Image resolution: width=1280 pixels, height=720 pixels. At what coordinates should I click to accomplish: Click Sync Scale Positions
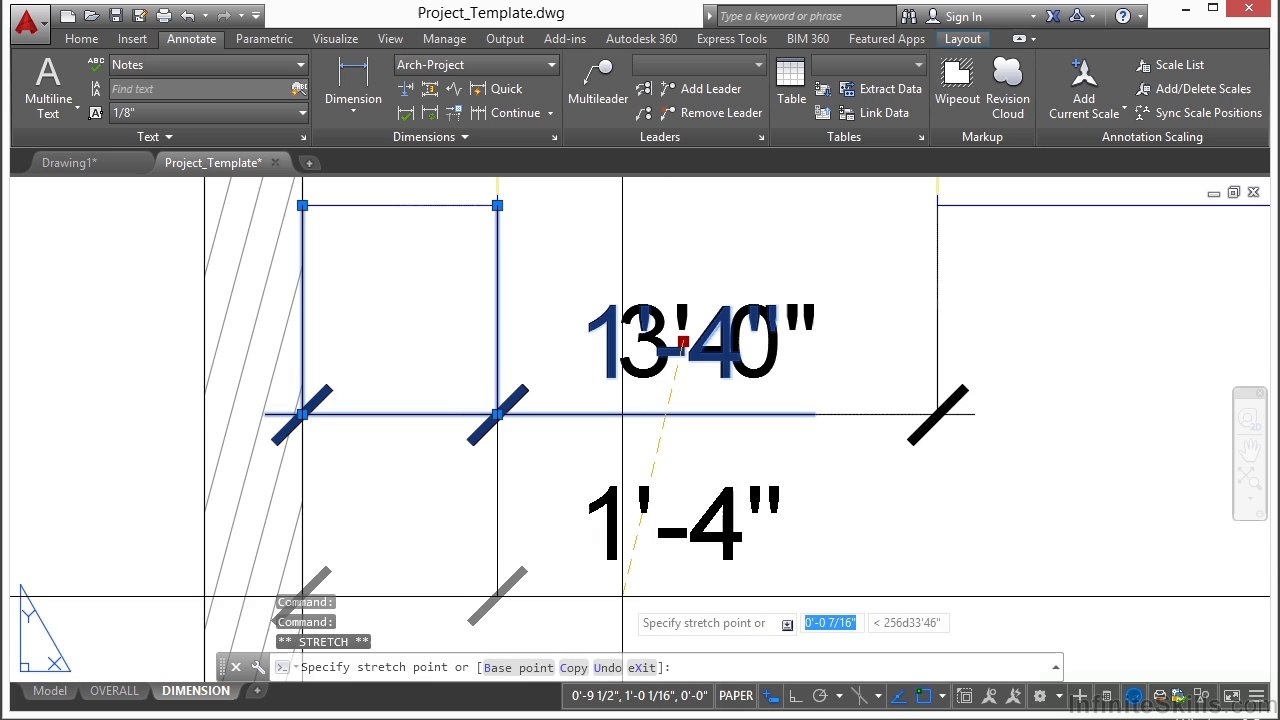[1198, 113]
